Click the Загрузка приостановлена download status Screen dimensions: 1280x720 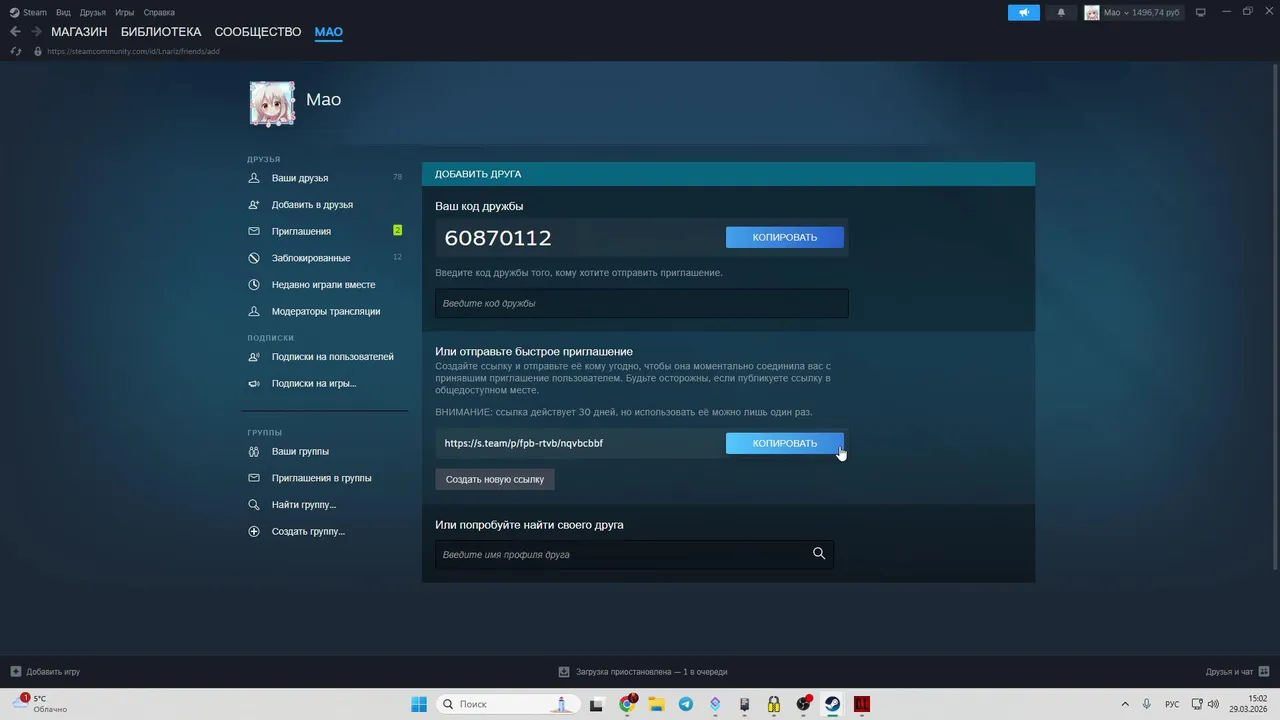tap(651, 672)
